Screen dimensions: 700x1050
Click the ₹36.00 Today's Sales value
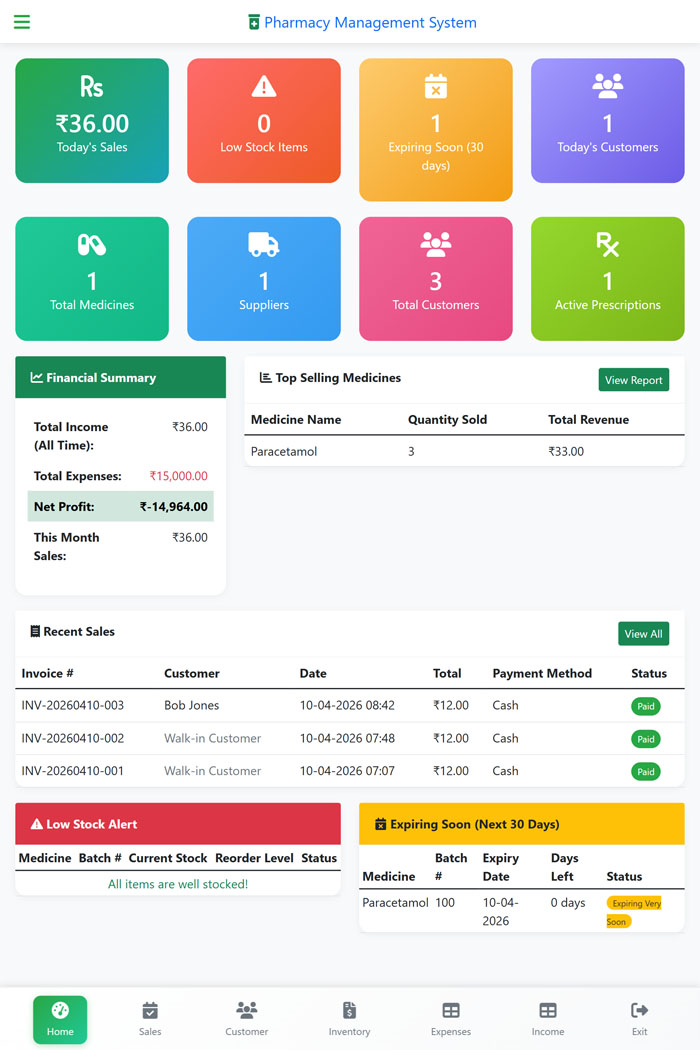(92, 123)
